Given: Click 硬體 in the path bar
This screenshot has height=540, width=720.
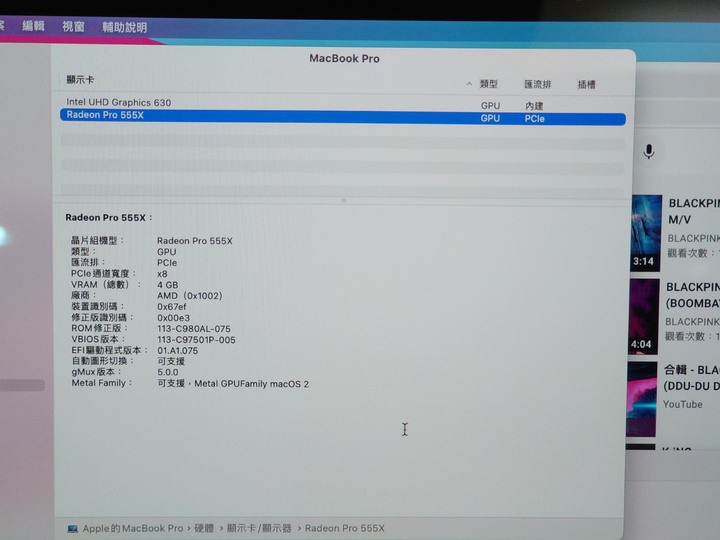Looking at the screenshot, I should coord(204,529).
